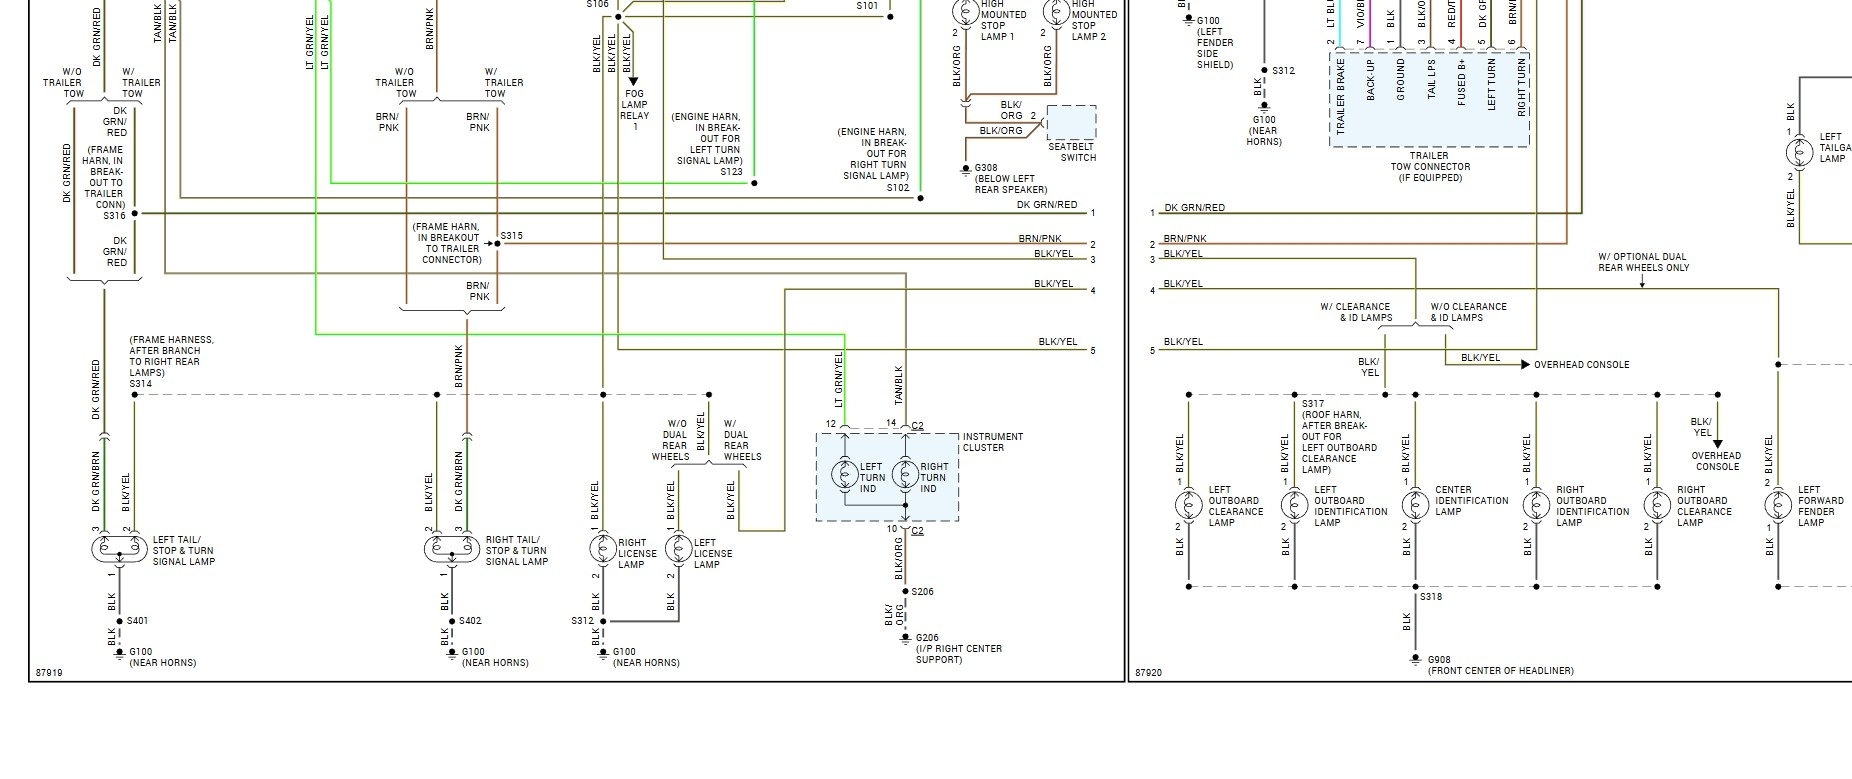Screen dimensions: 1852x779
Task: Select the Center Identification Lamp symbol
Action: 1415,505
